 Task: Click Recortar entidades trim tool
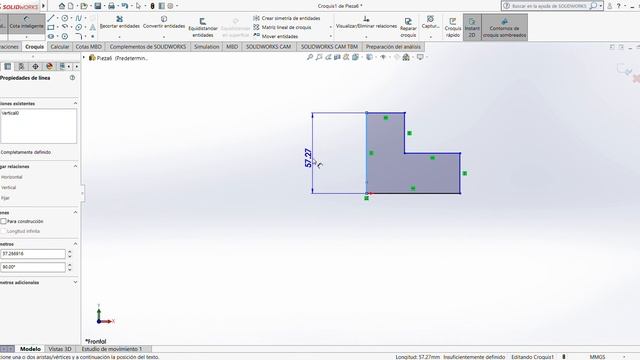tap(120, 22)
